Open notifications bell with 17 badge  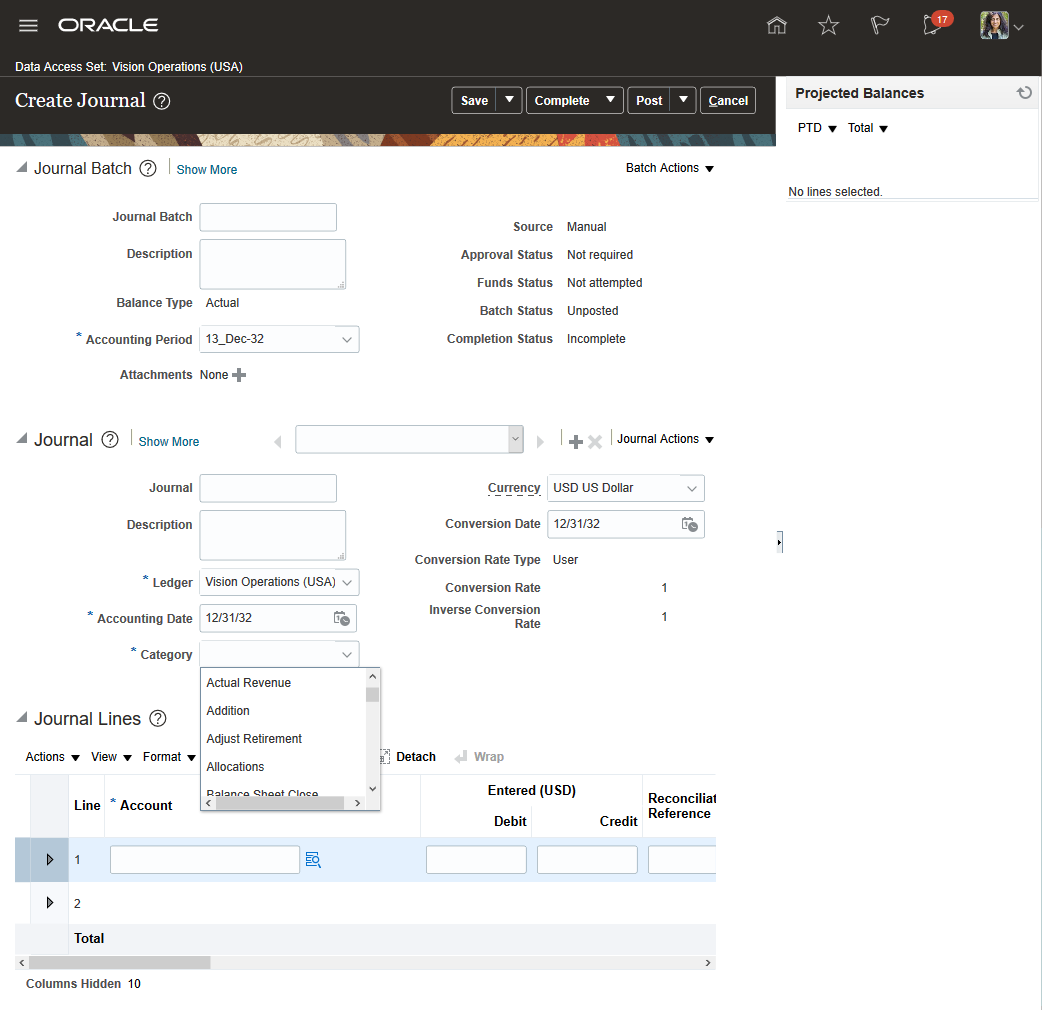(x=936, y=24)
